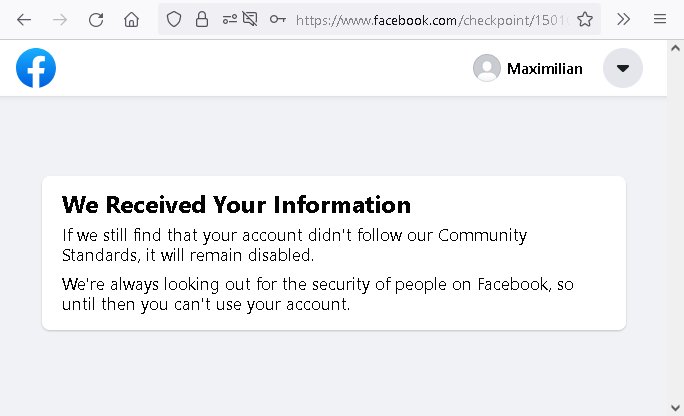The width and height of the screenshot is (684, 416).
Task: Click the facebook.com URL address field
Action: [432, 20]
